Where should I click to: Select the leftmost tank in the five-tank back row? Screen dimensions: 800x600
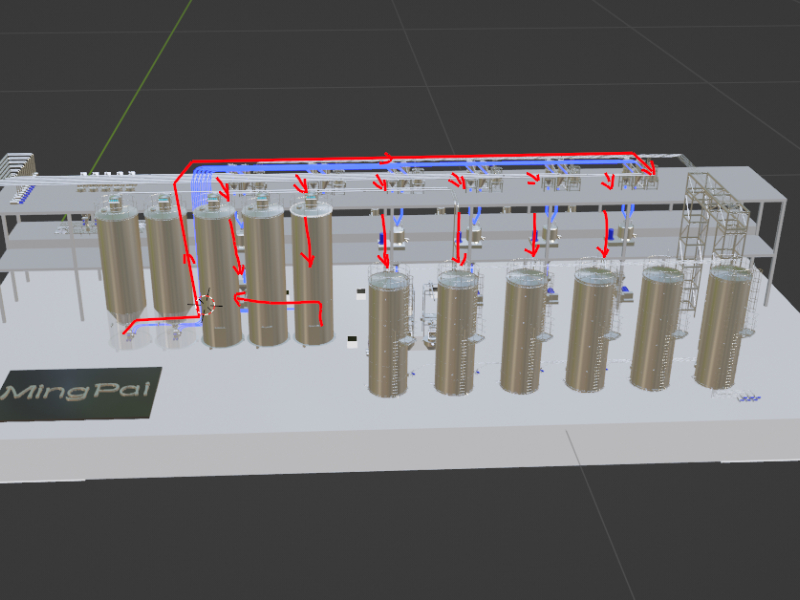[x=120, y=267]
